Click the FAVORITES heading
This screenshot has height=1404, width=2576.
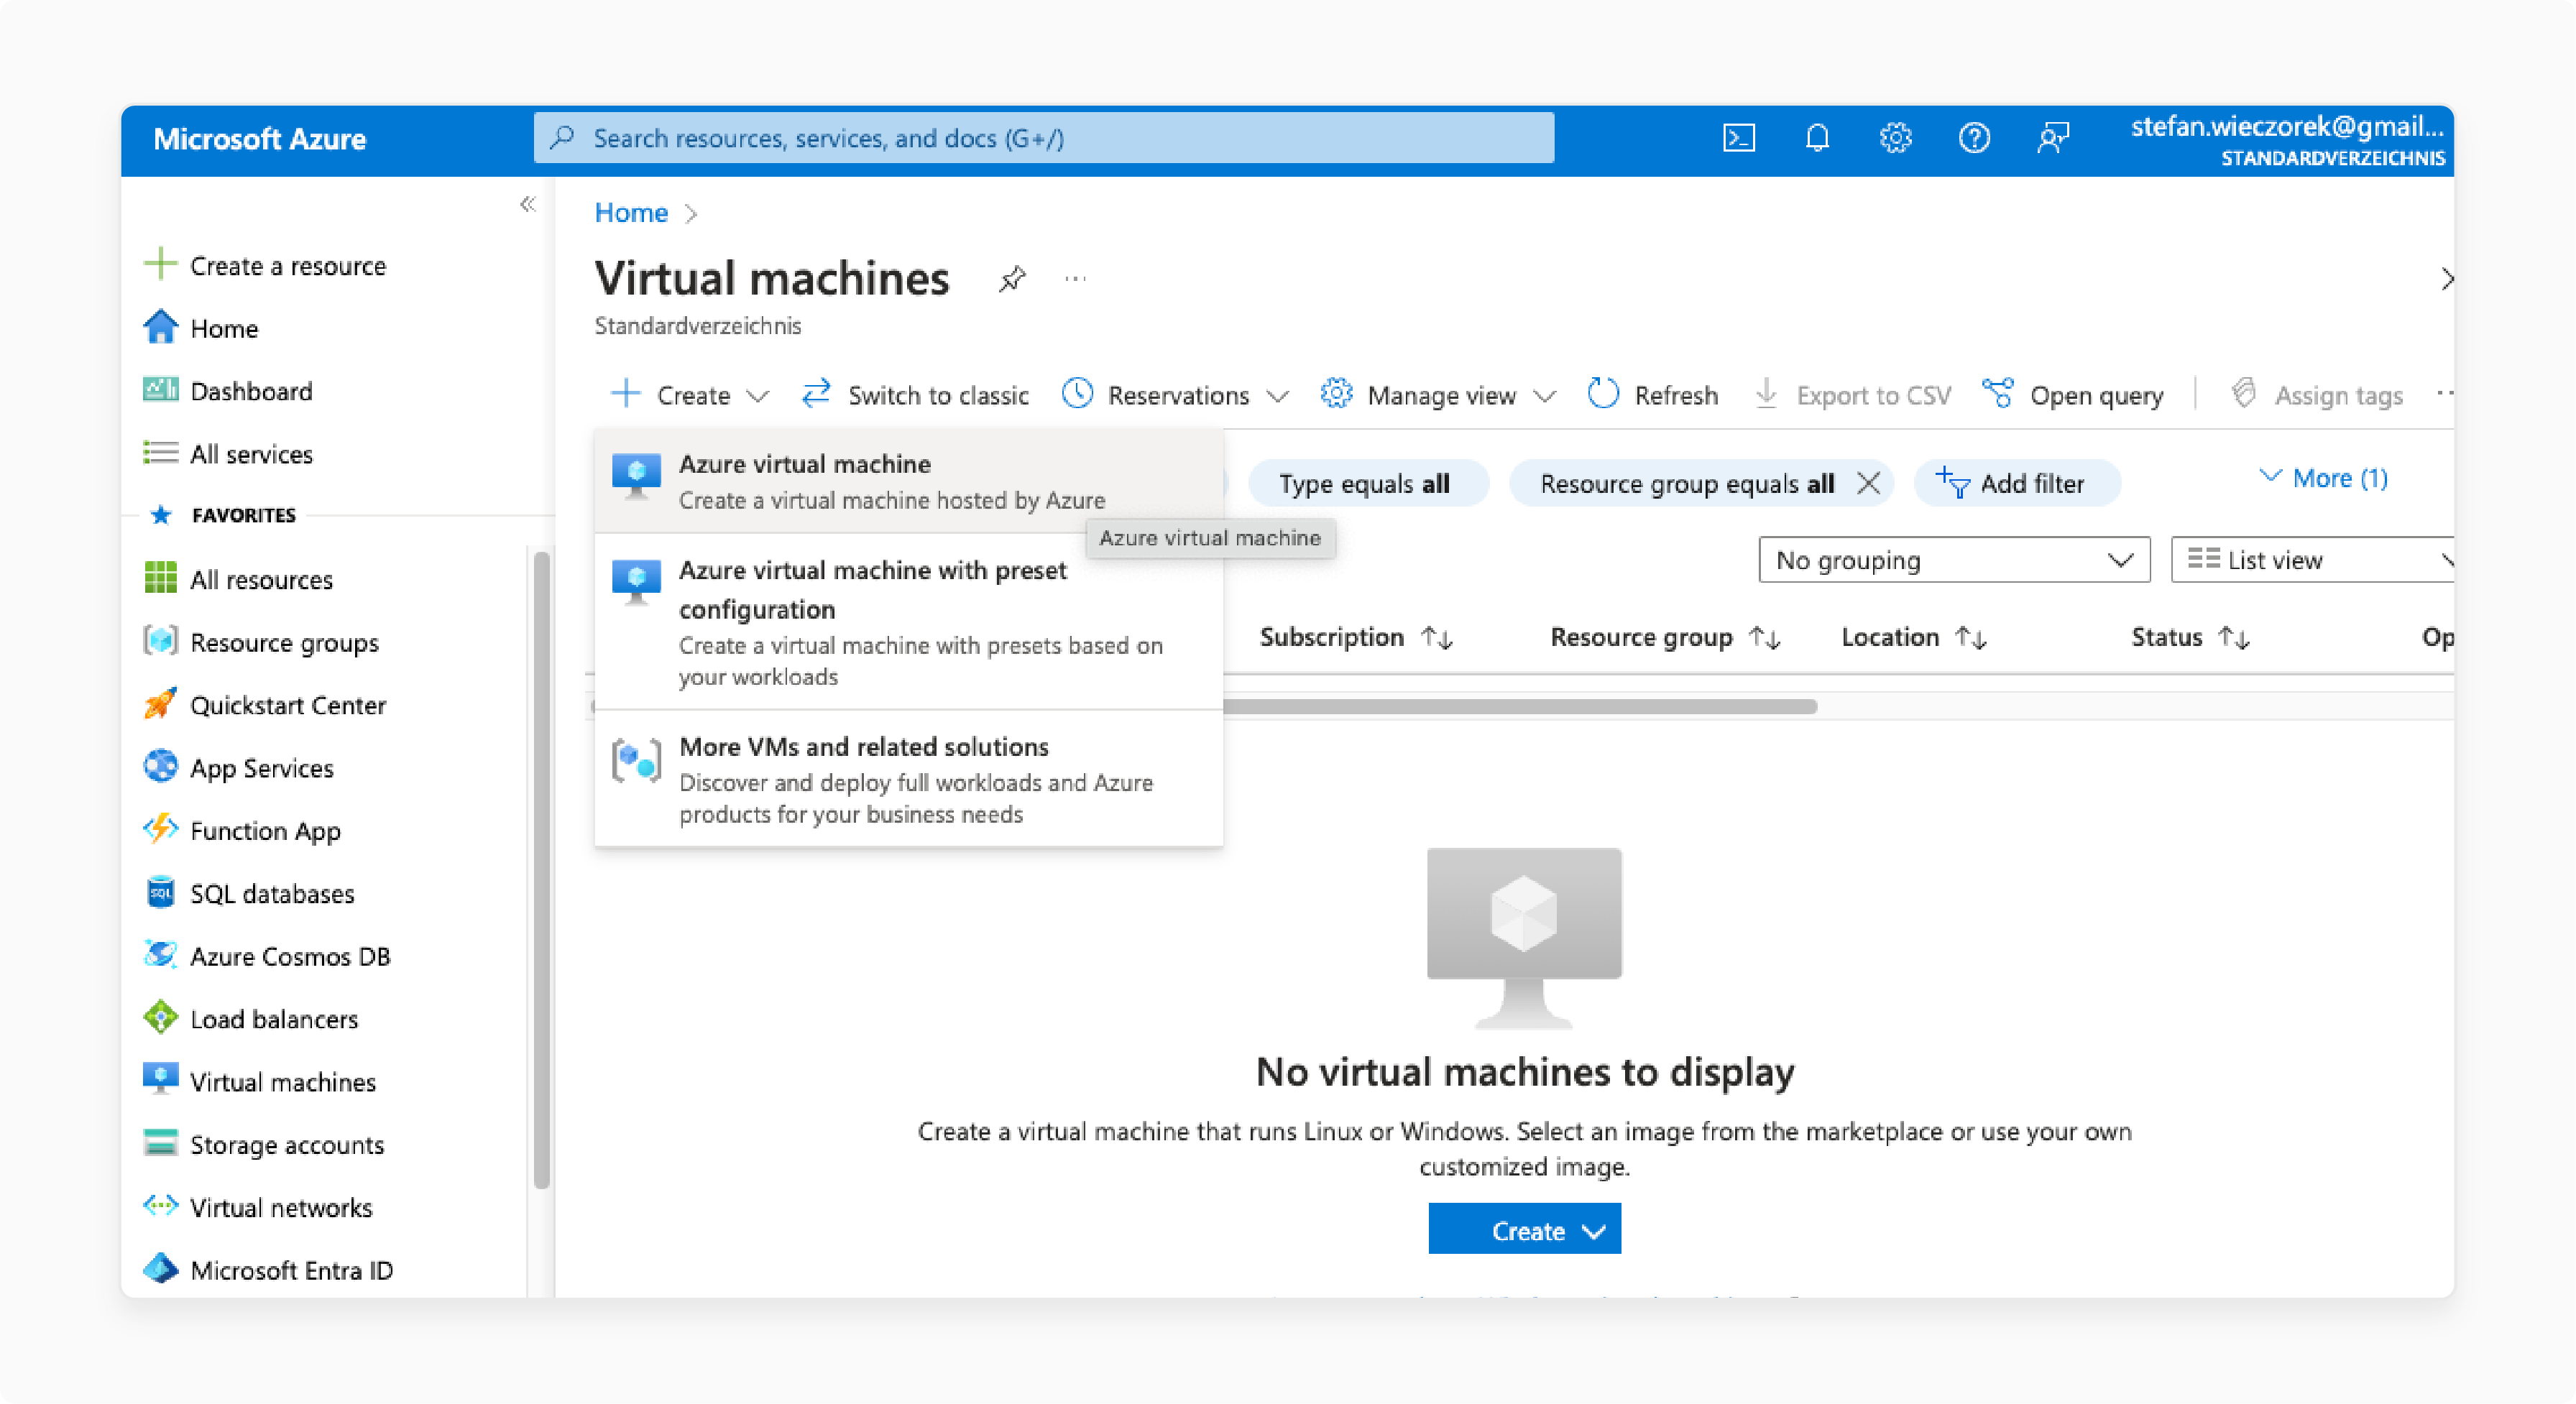click(x=243, y=516)
